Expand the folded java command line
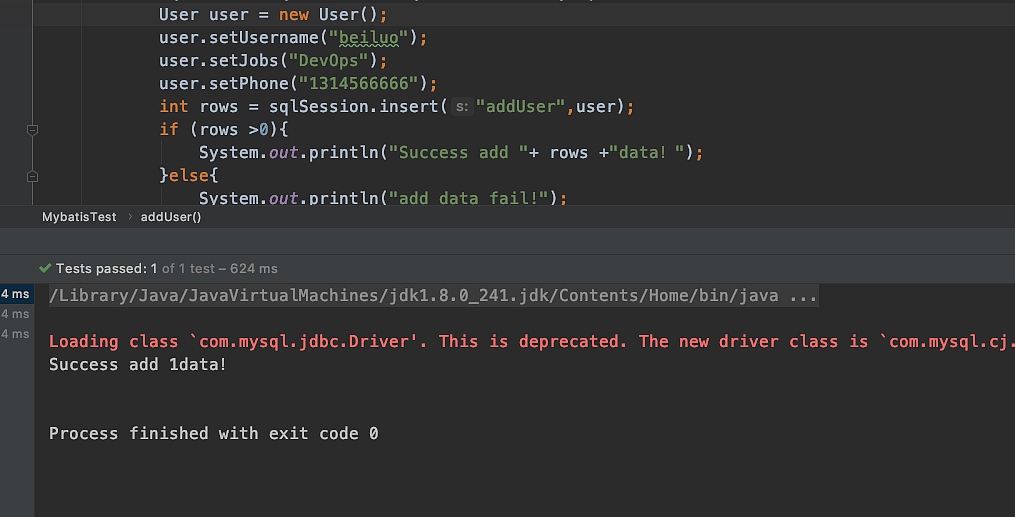 pos(803,296)
